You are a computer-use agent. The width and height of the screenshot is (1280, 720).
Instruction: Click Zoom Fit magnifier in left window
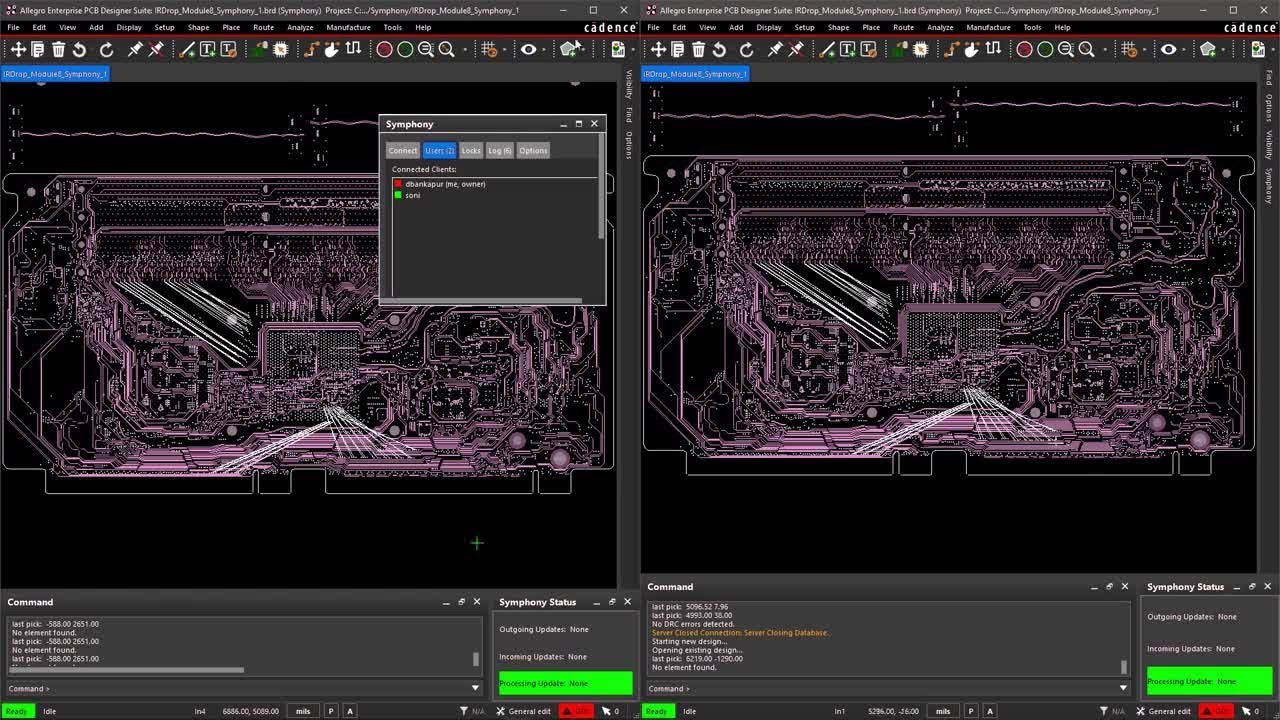[446, 49]
